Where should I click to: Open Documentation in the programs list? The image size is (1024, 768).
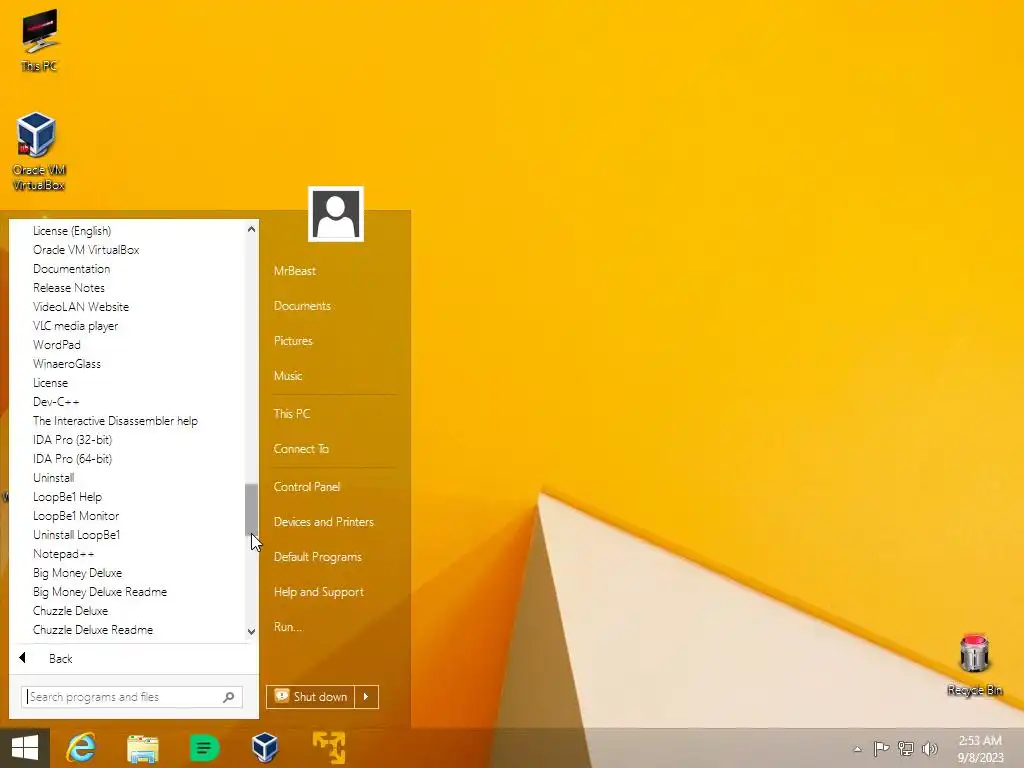click(x=72, y=268)
